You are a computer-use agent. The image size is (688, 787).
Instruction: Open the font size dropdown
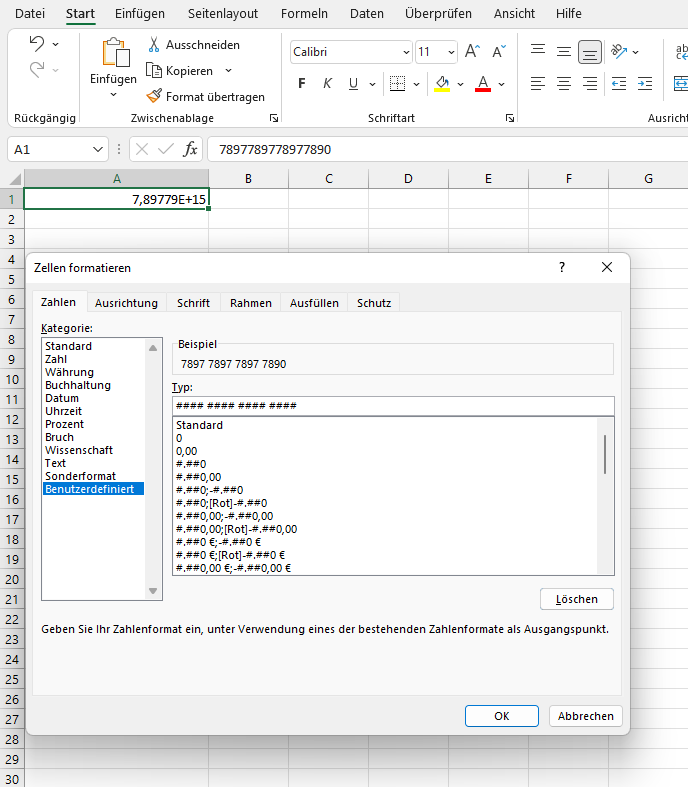[450, 52]
